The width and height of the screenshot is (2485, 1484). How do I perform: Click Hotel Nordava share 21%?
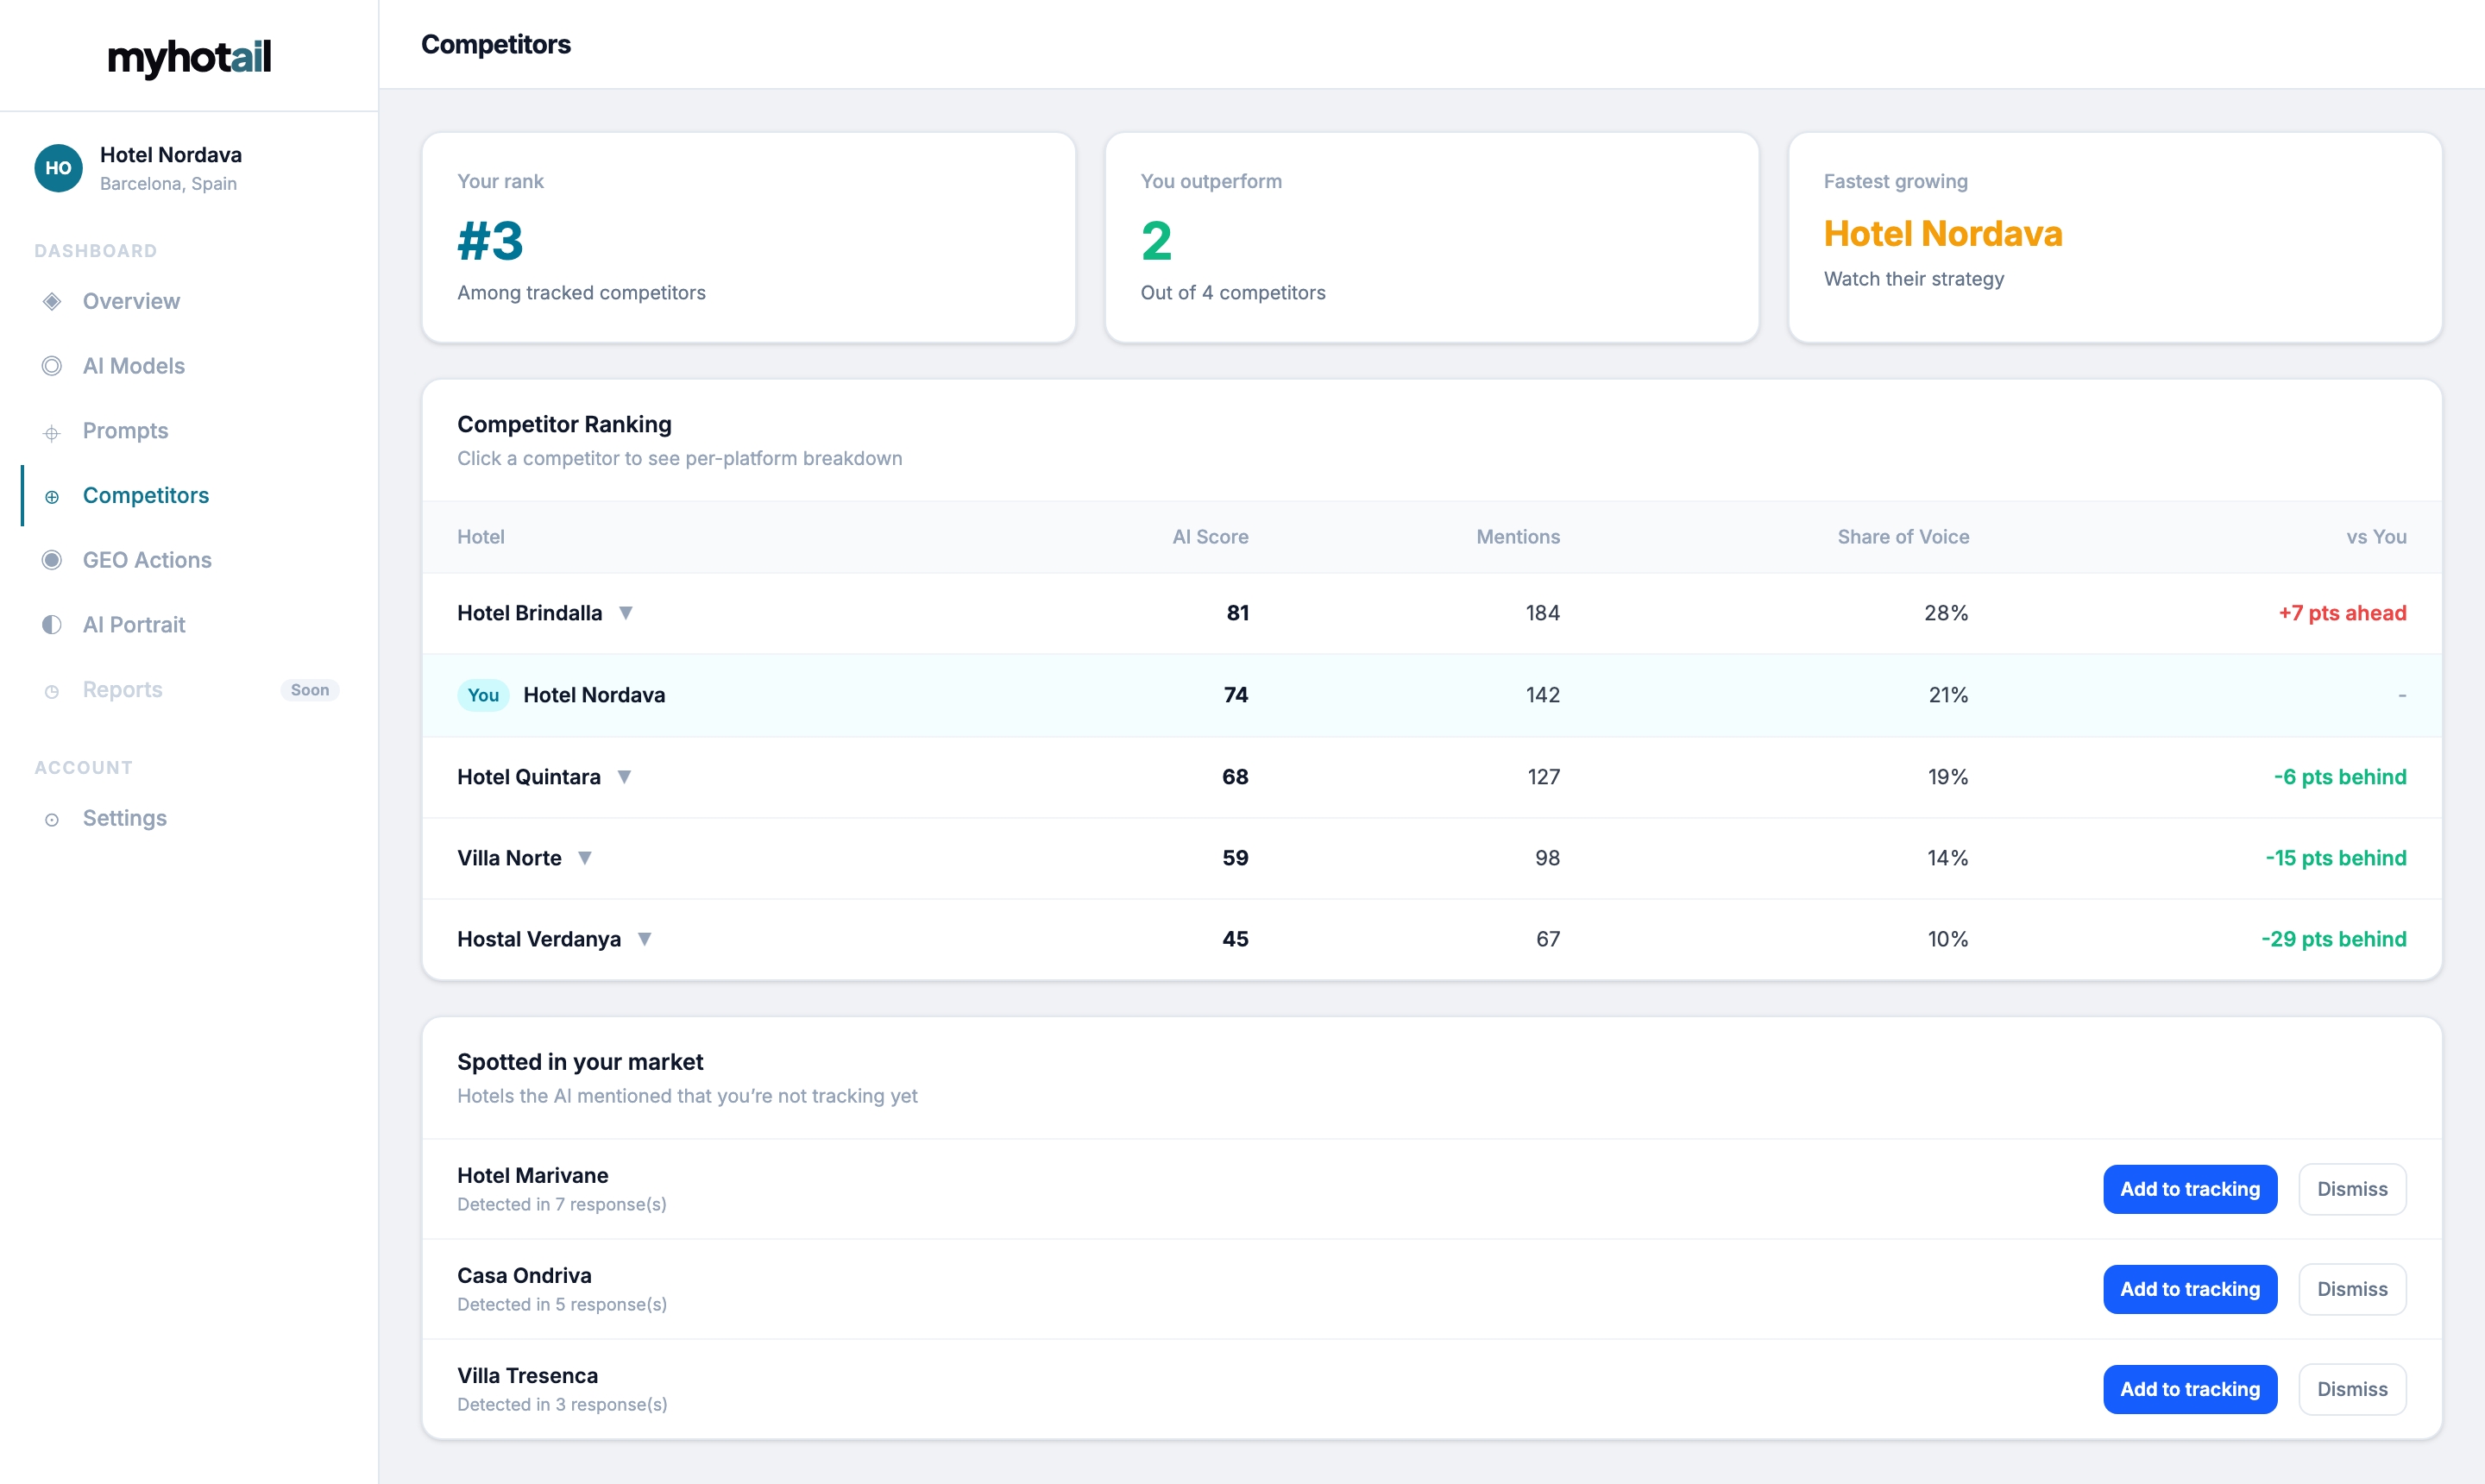tap(1948, 695)
